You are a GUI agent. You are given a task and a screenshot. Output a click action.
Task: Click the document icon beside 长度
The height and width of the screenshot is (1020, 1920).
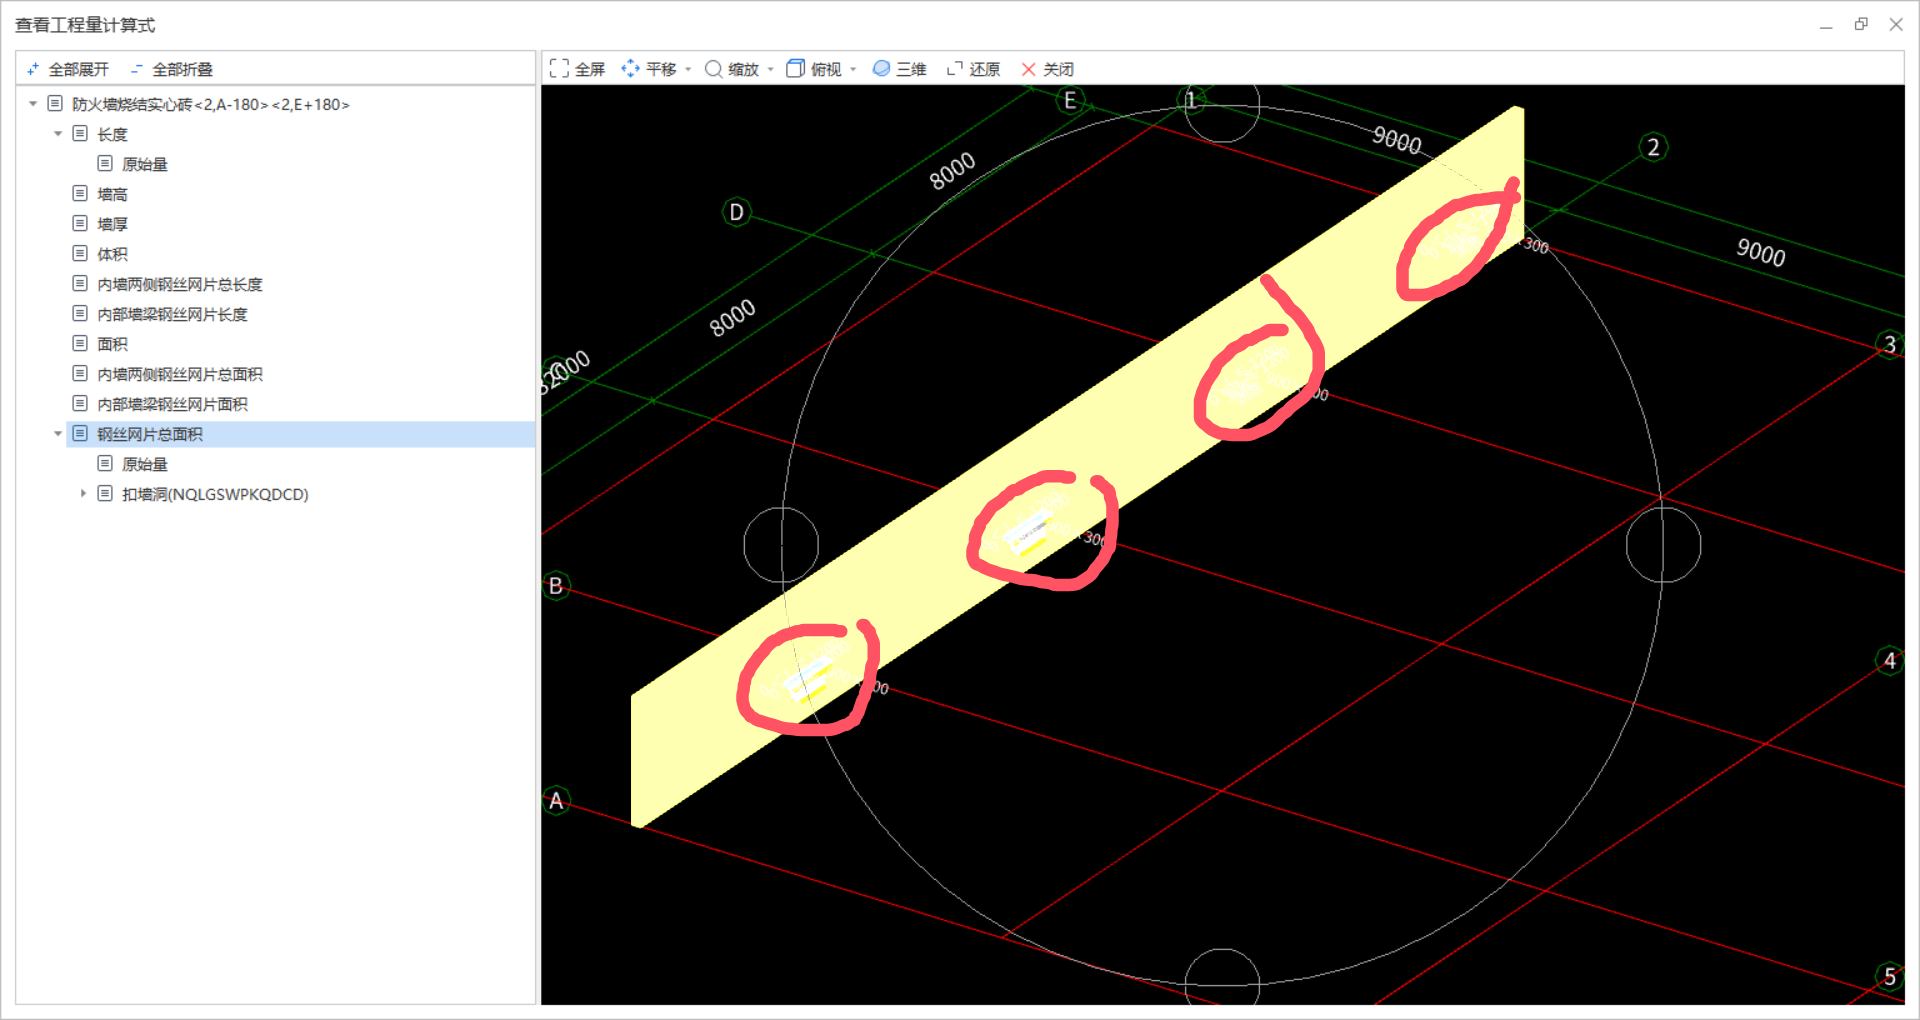(80, 133)
